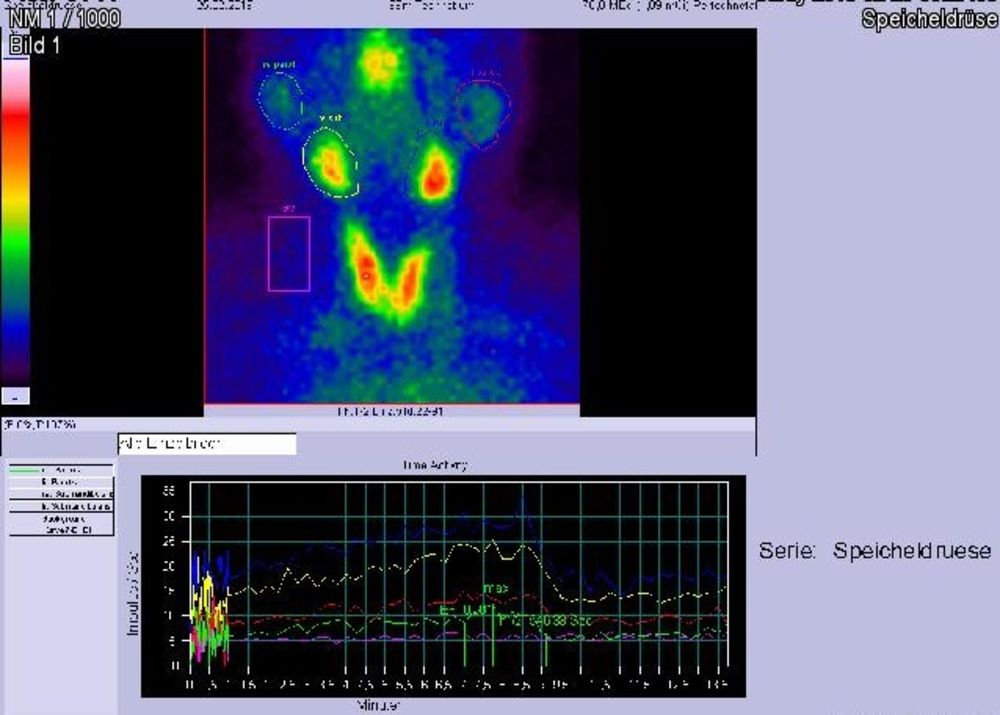Click the 'Speicheldrüse' title in the header
1000x715 pixels.
(929, 19)
